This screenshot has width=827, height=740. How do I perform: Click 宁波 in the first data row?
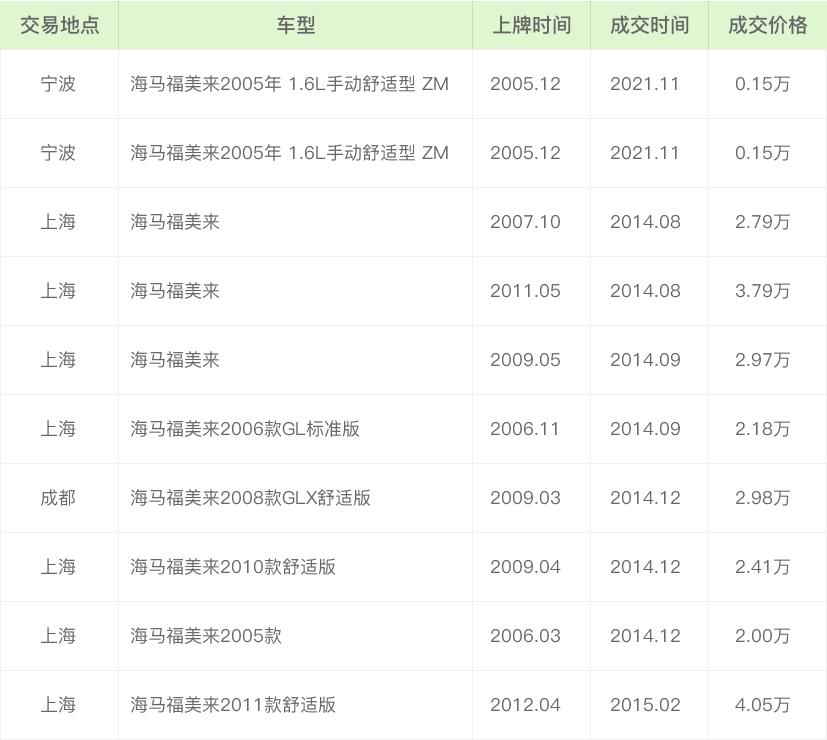pyautogui.click(x=58, y=84)
